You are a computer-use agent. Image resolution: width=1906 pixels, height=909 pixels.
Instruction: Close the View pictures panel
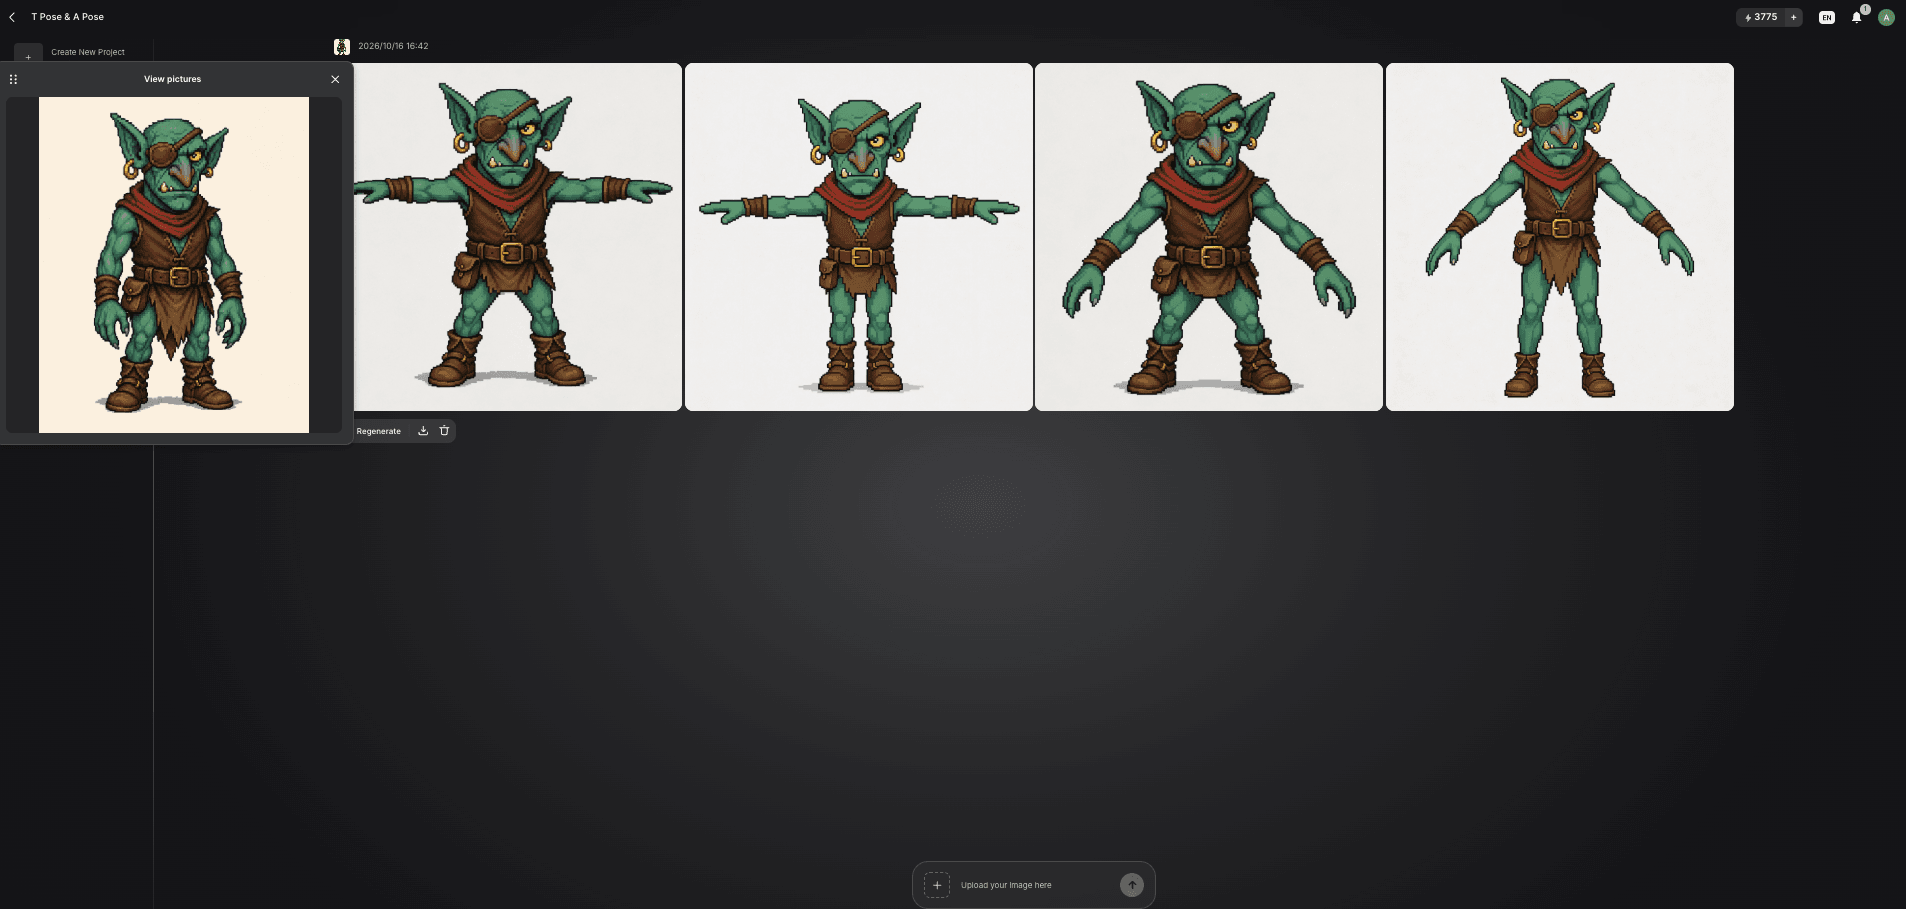[x=335, y=79]
